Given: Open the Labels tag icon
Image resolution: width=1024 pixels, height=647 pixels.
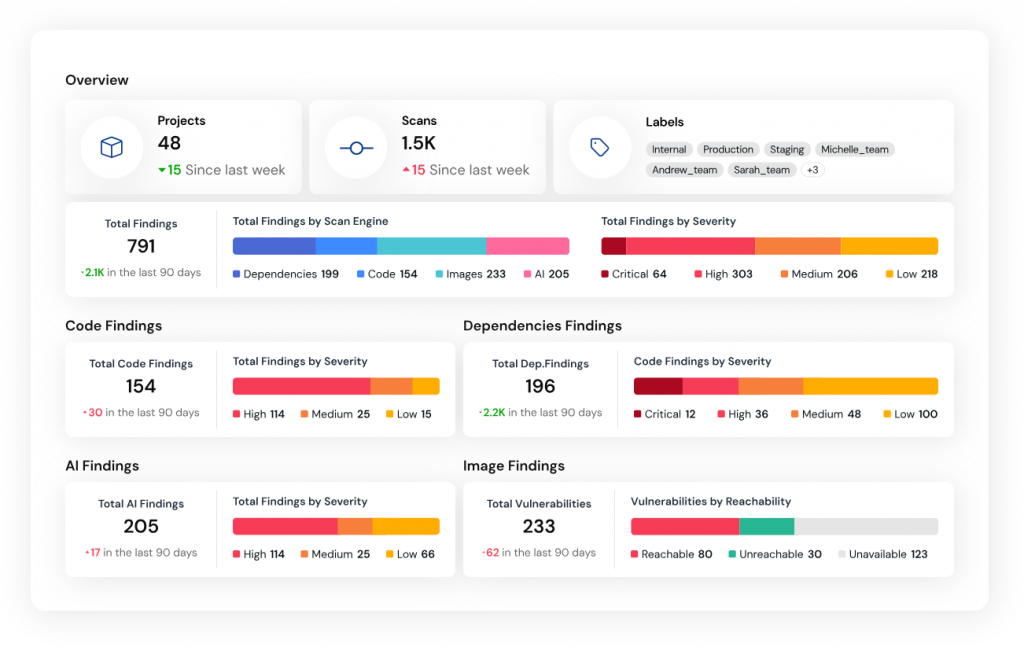Looking at the screenshot, I should [599, 146].
